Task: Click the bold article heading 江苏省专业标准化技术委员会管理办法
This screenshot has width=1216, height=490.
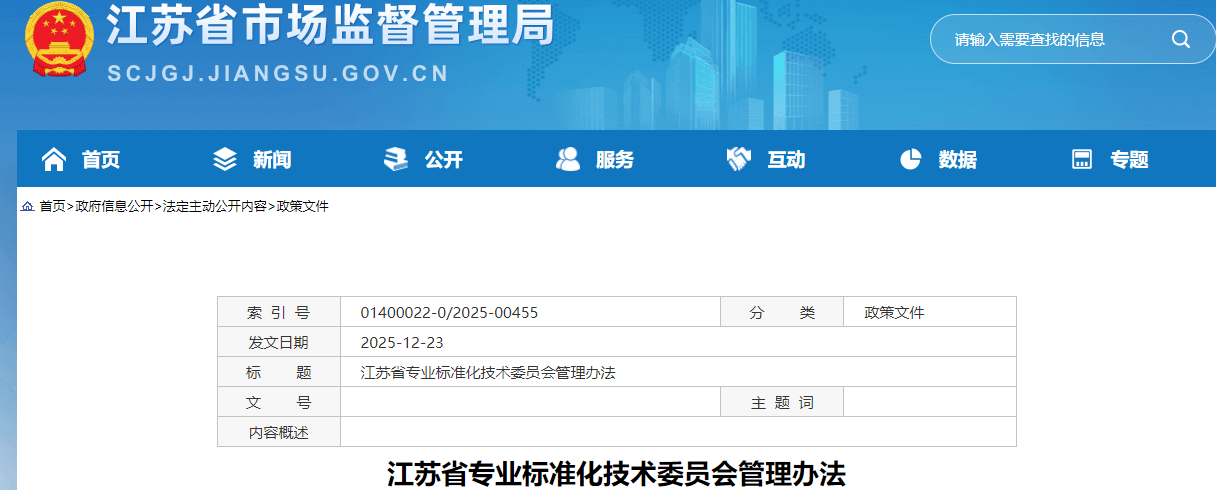Action: click(x=617, y=474)
